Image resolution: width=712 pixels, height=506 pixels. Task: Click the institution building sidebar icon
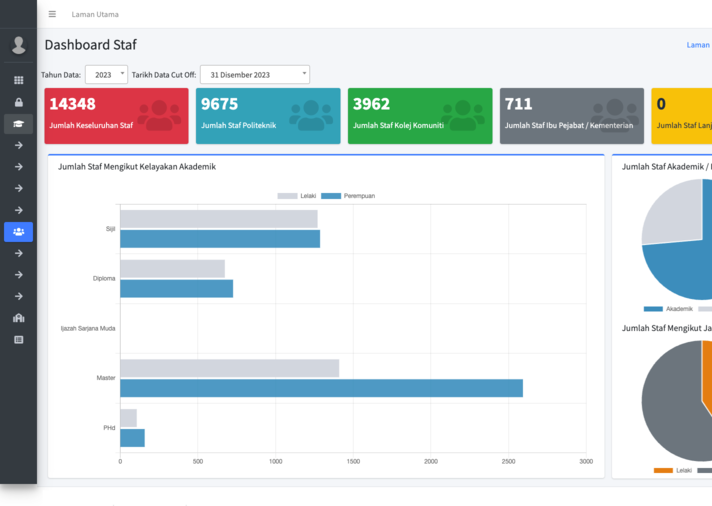click(x=18, y=318)
